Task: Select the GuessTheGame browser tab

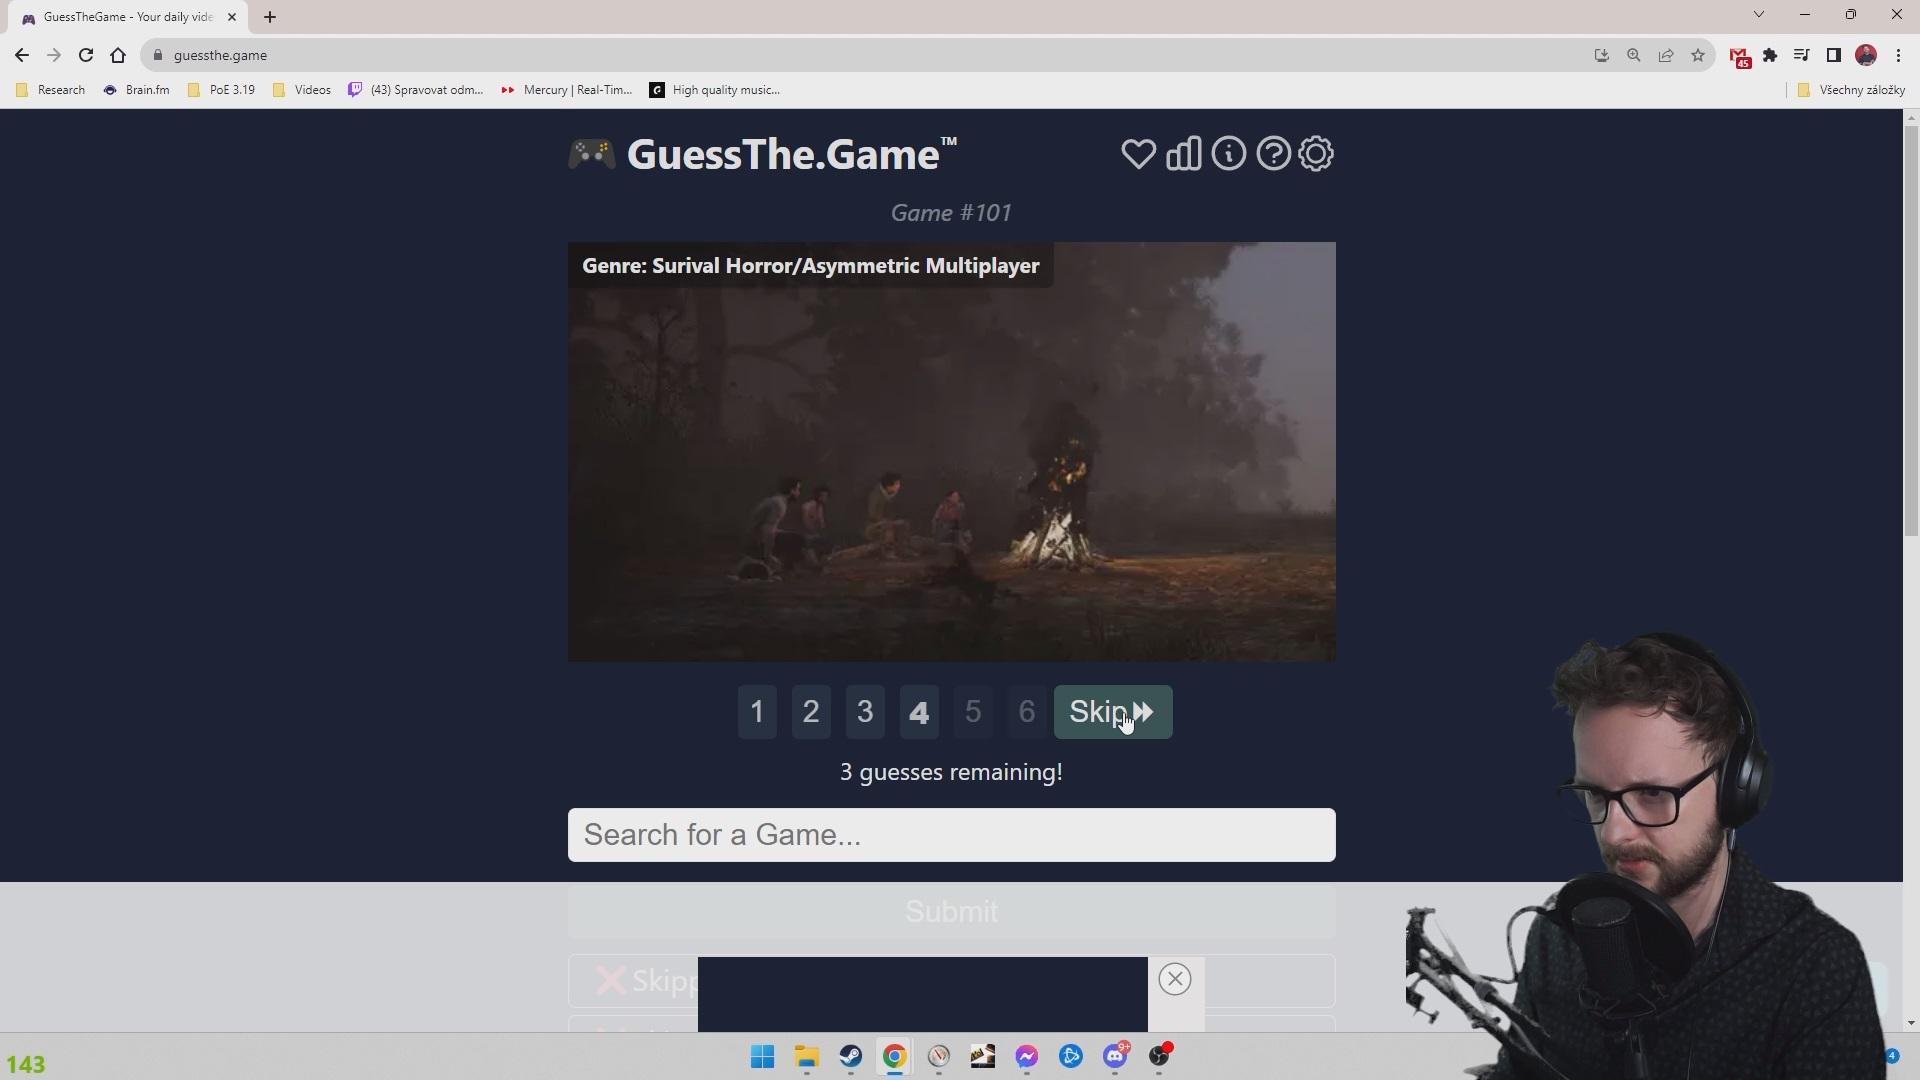Action: (125, 17)
